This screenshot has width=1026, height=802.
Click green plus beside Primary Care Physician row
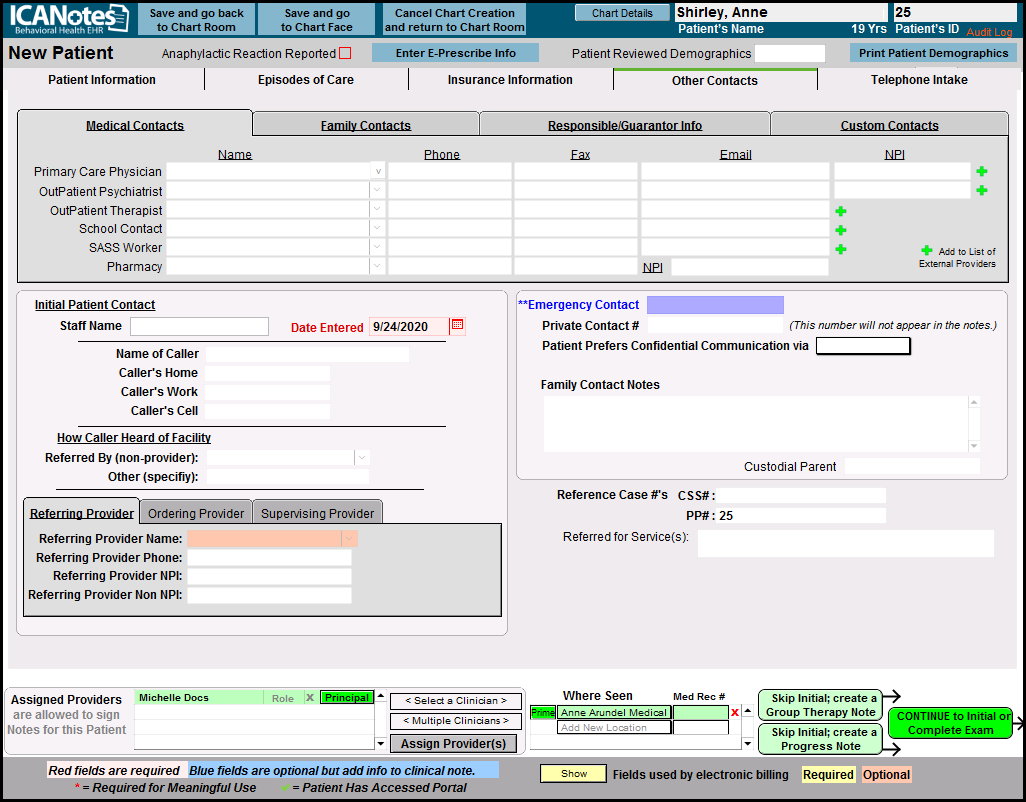click(982, 172)
